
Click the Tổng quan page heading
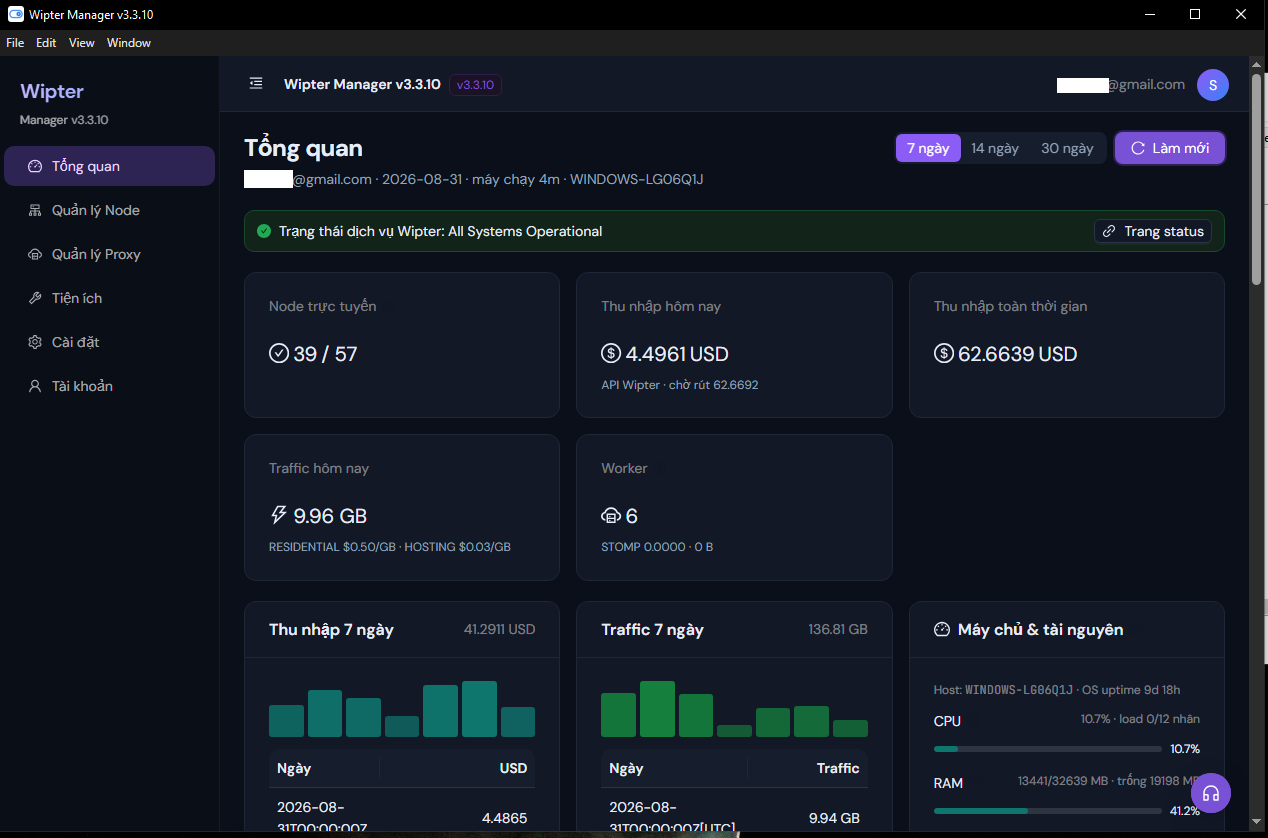[303, 148]
